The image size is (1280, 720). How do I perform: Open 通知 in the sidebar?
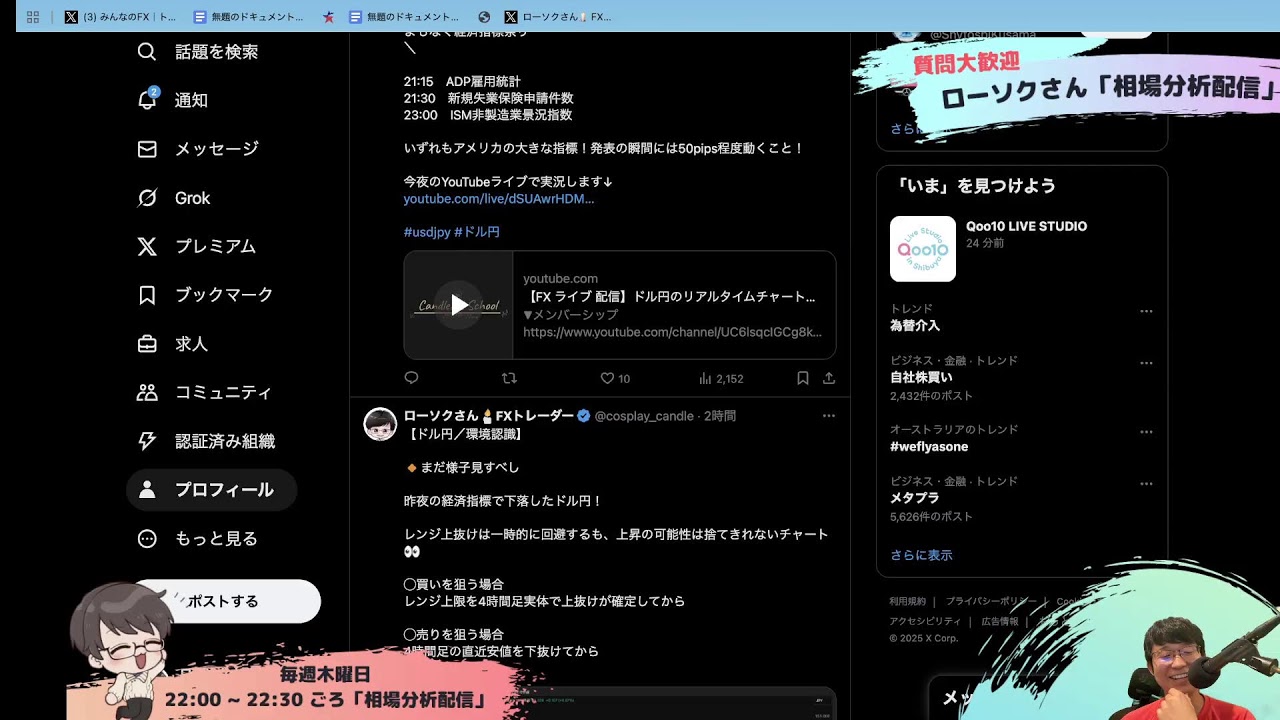coord(191,100)
